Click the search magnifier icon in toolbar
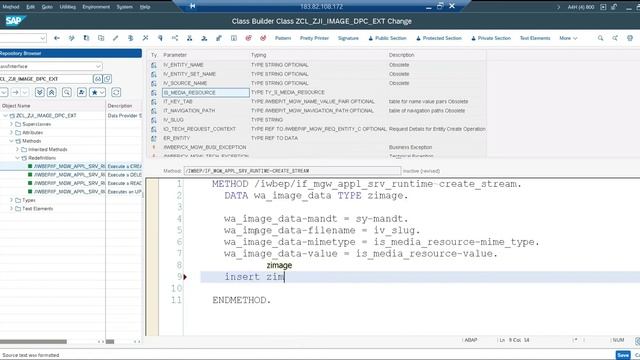 tap(600, 38)
